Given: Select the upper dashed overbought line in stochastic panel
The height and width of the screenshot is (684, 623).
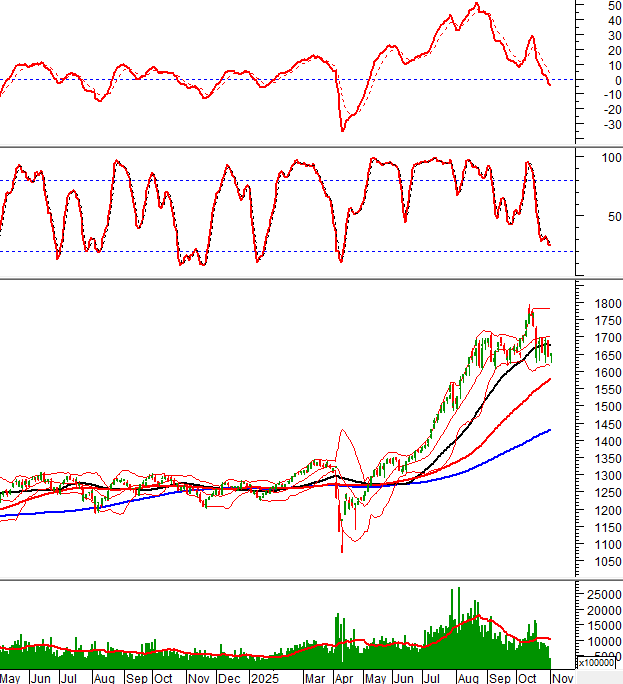Looking at the screenshot, I should tap(200, 180).
